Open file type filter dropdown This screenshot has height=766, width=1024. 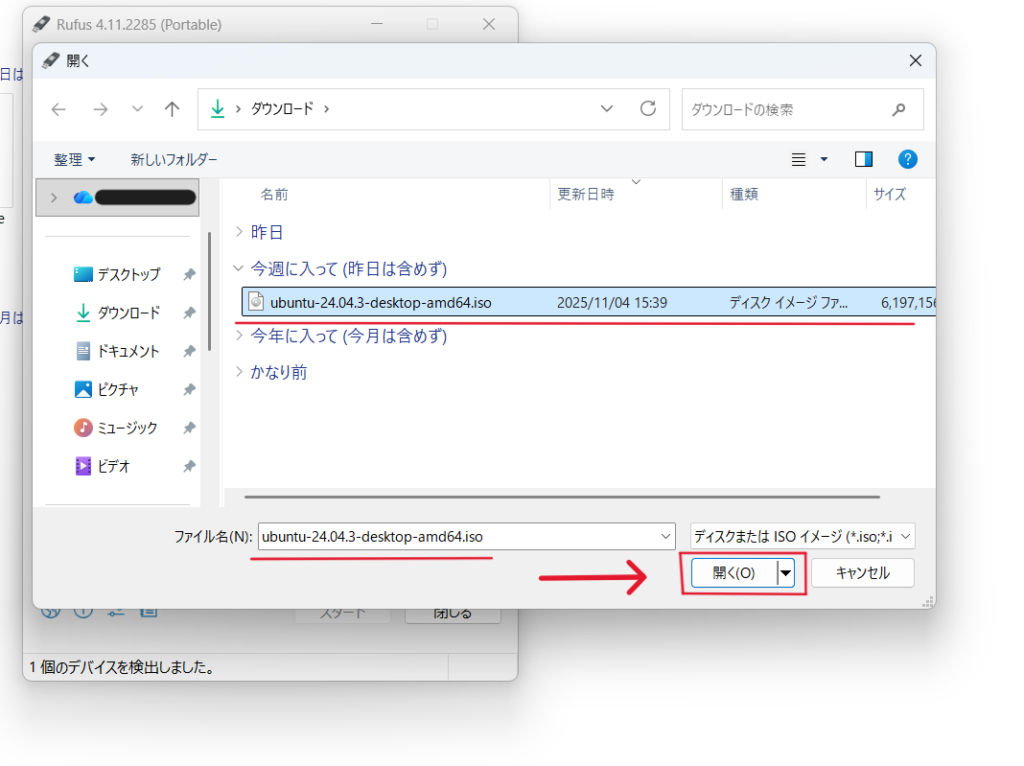pyautogui.click(x=803, y=537)
